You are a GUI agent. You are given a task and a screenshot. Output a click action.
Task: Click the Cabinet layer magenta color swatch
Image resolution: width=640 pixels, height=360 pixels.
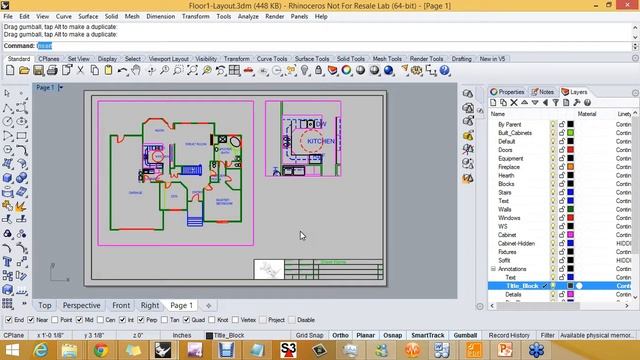[x=571, y=235]
